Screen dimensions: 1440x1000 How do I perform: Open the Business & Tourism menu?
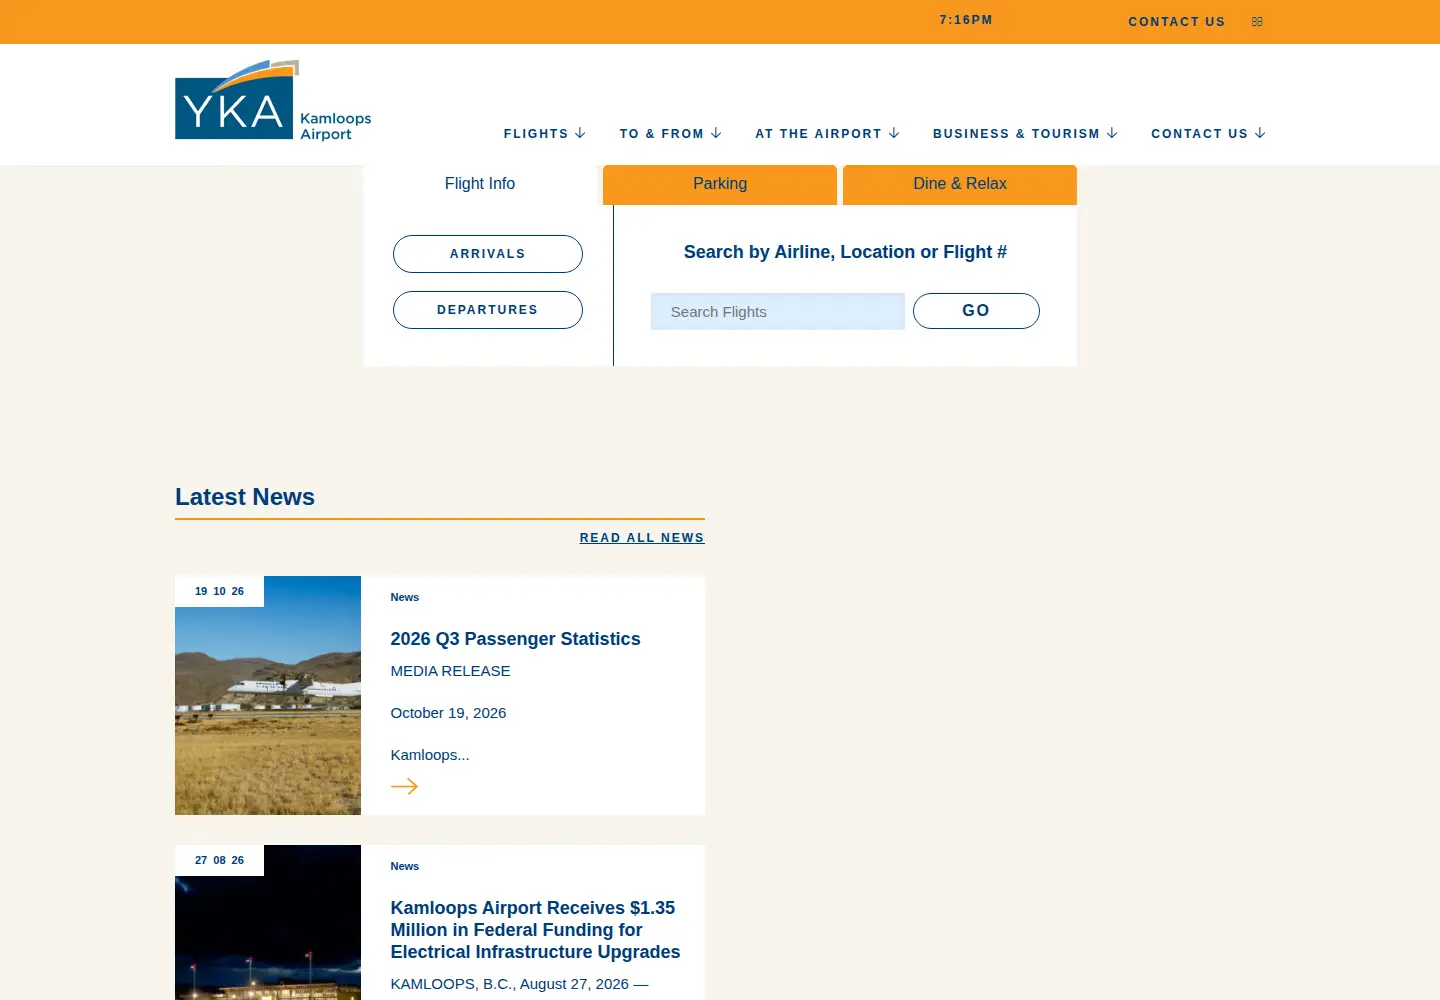click(x=1016, y=134)
